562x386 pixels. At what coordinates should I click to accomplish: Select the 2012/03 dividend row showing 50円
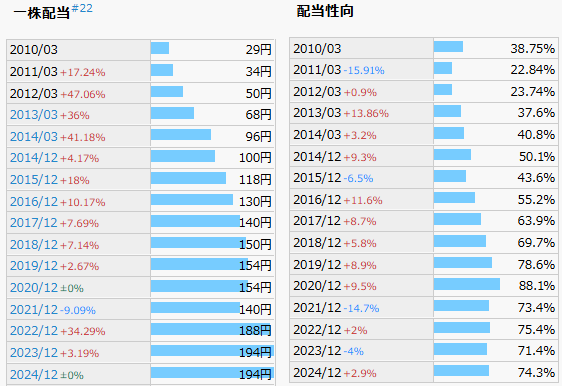140,93
